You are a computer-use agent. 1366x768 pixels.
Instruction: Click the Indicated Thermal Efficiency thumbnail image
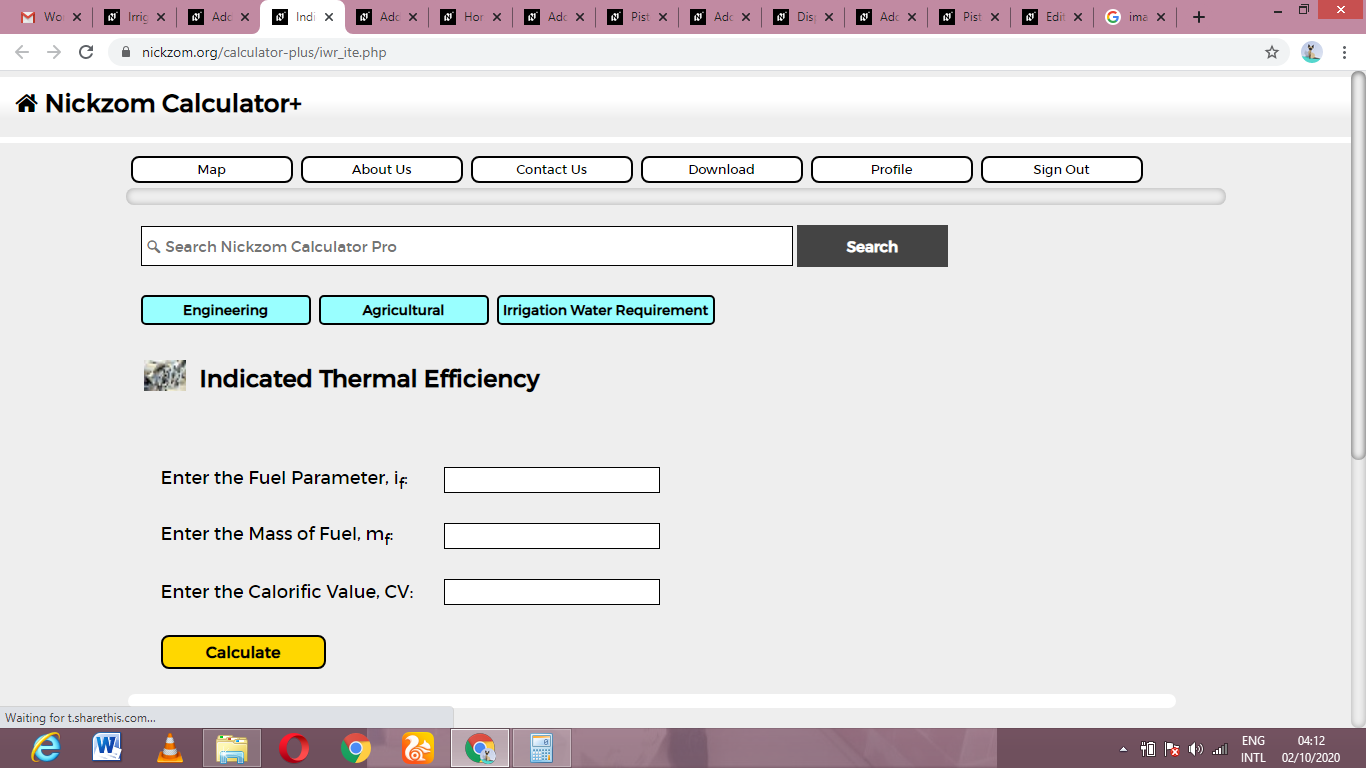tap(165, 376)
